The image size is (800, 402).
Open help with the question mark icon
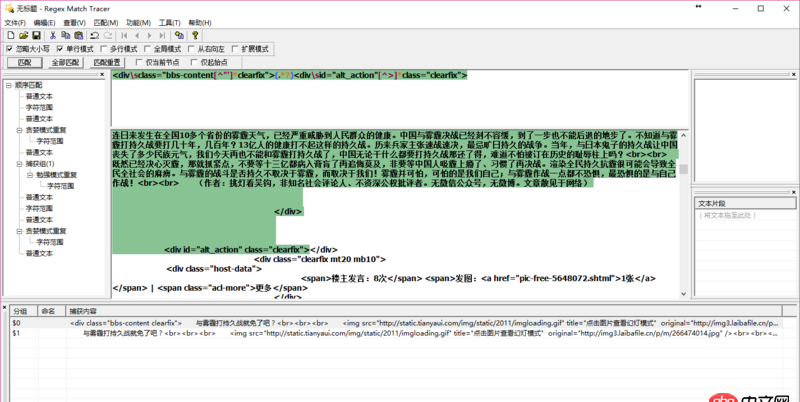pyautogui.click(x=195, y=35)
